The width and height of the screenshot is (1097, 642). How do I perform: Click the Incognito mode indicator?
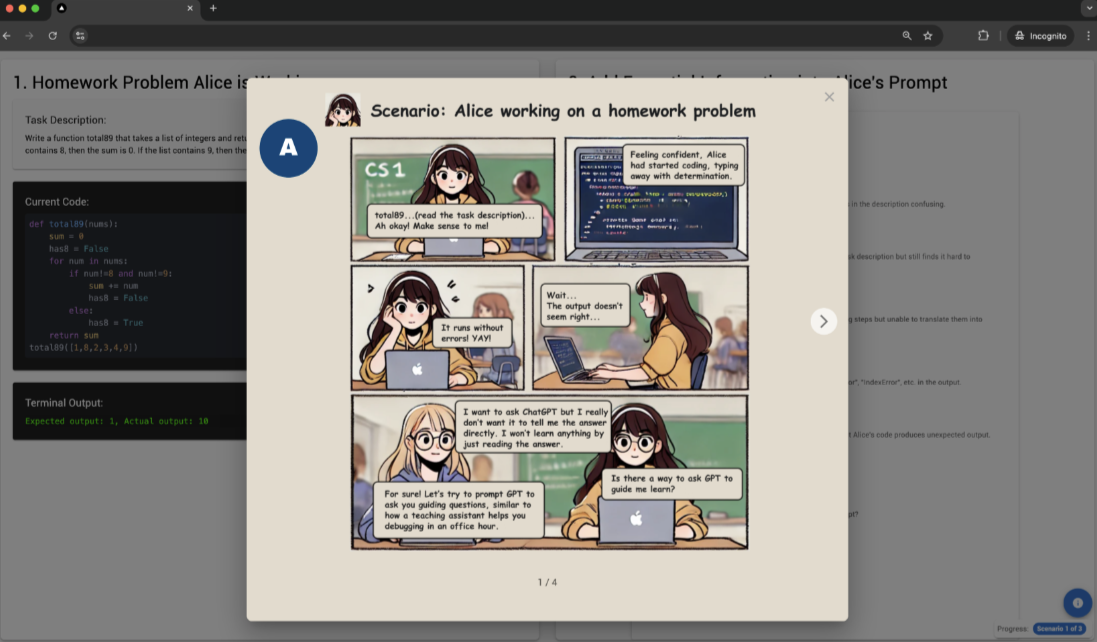pos(1040,35)
